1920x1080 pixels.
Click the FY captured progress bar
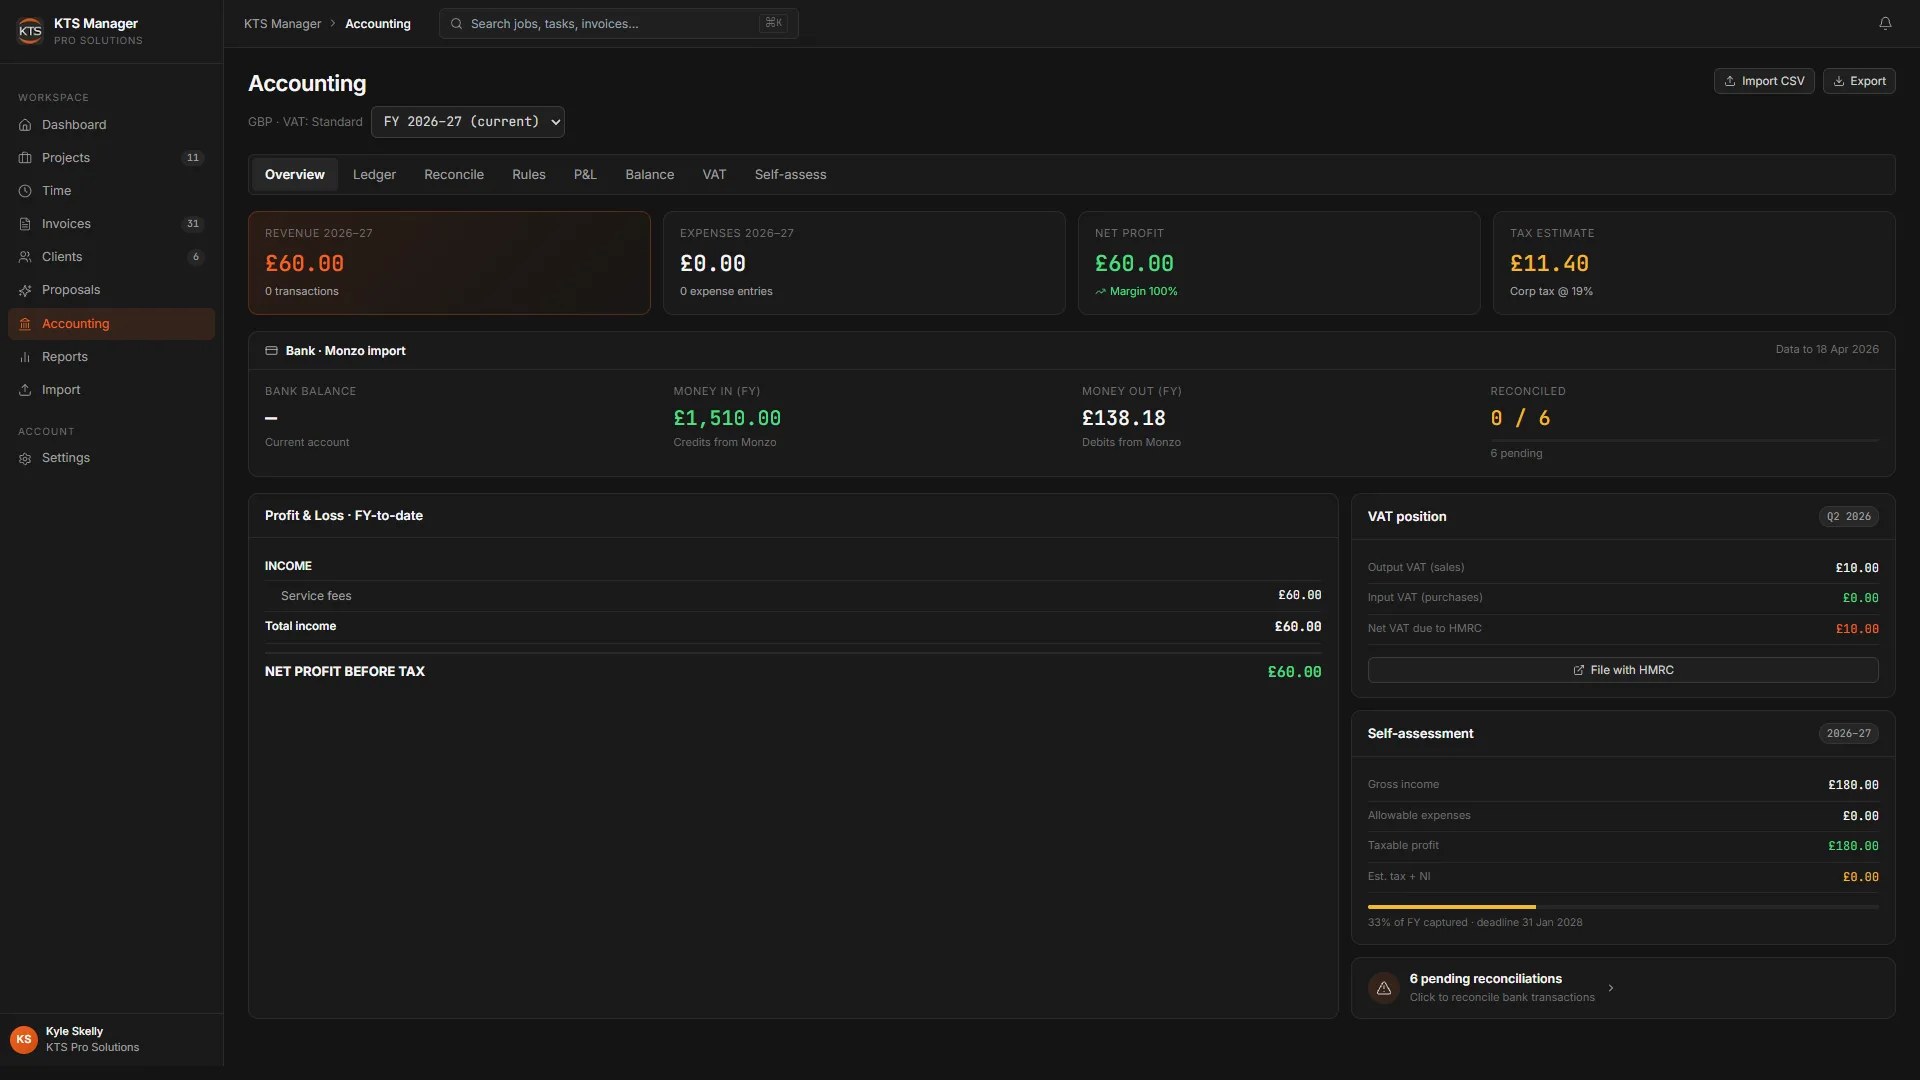coord(1623,907)
